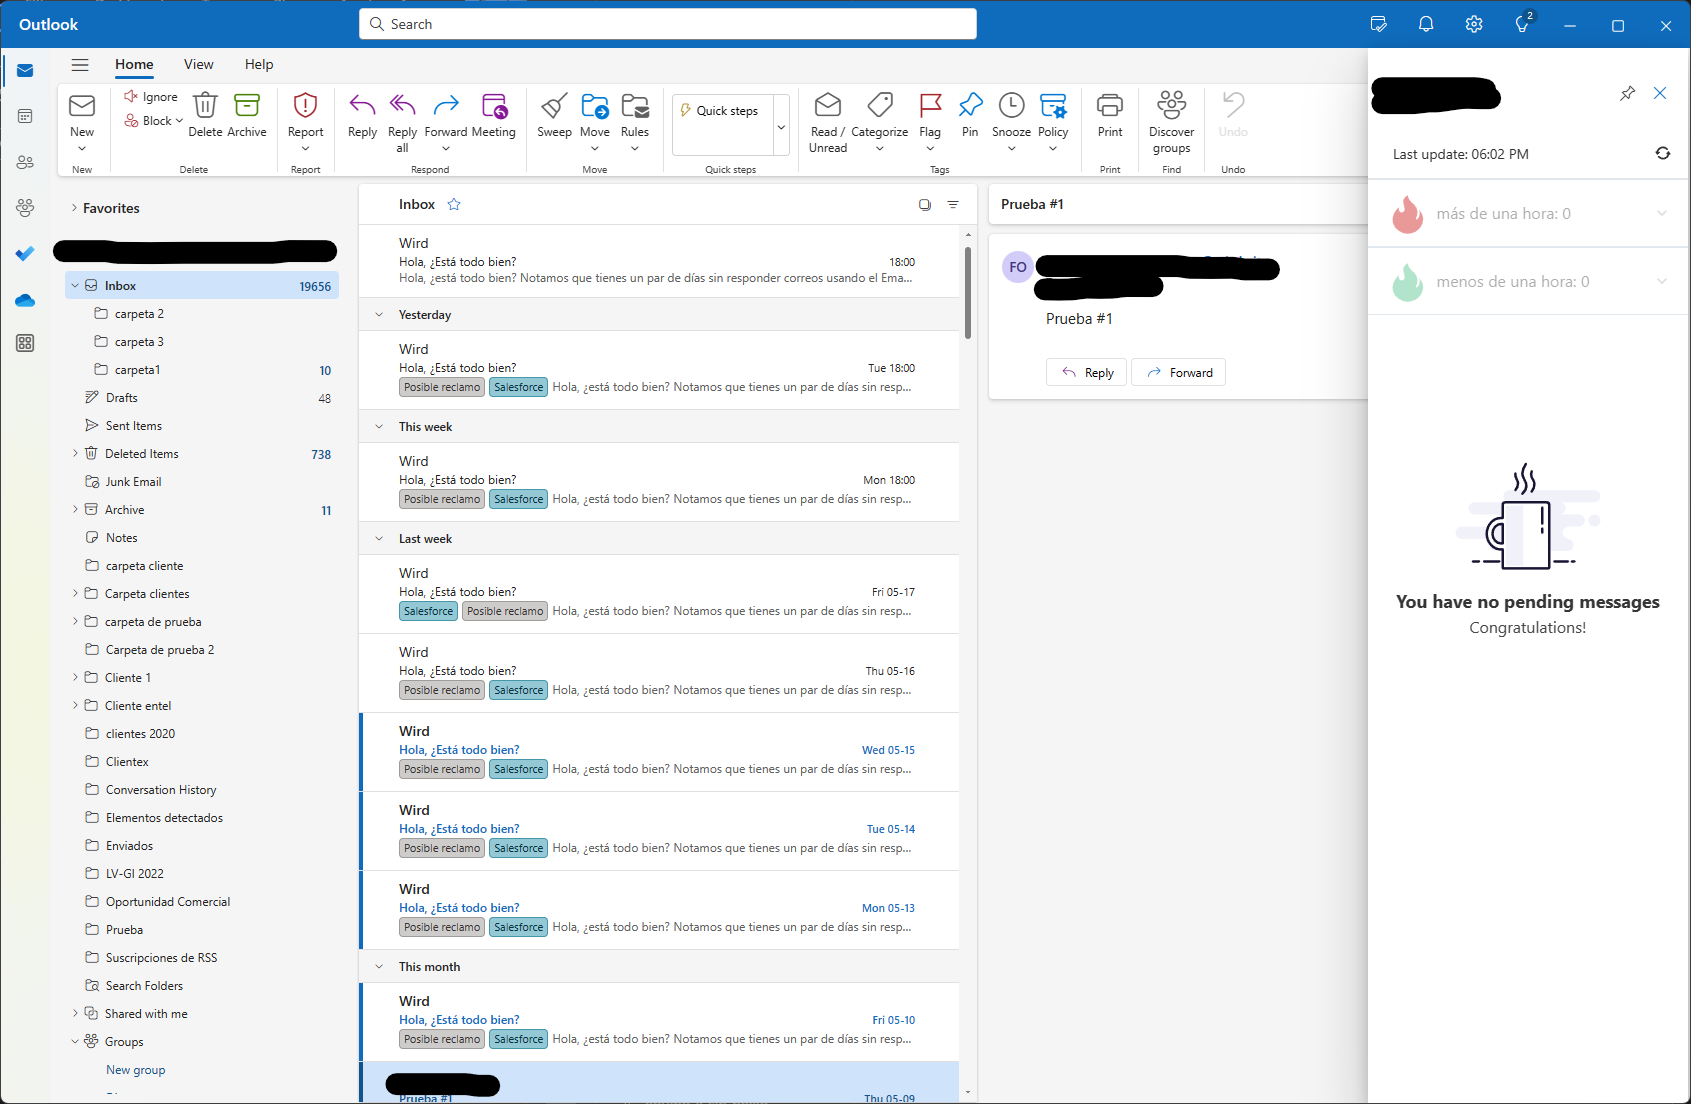
Task: Click the Reply arrow in the ribbon
Action: pyautogui.click(x=362, y=105)
